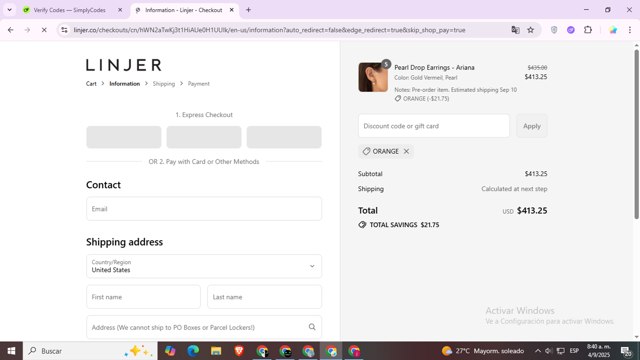Image resolution: width=640 pixels, height=360 pixels.
Task: Open Microsoft Edge from the taskbar
Action: [193, 351]
